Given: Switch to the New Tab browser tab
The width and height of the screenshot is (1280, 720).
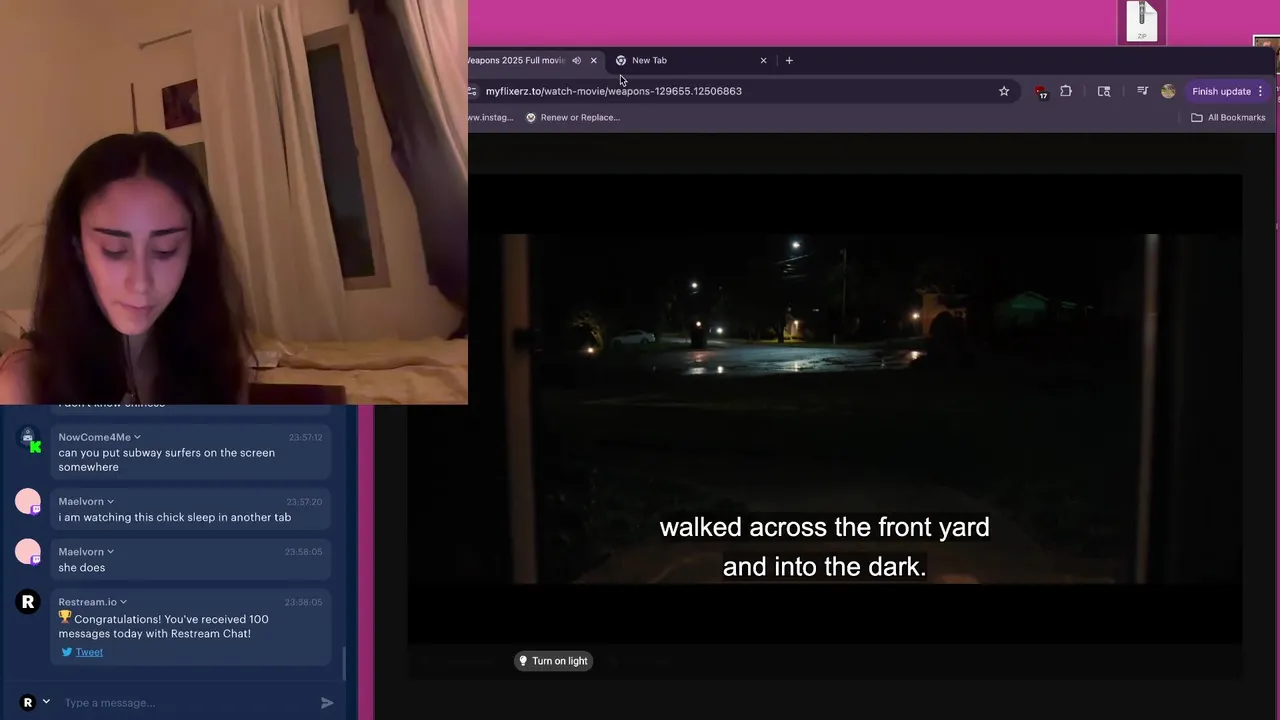Looking at the screenshot, I should 690,60.
